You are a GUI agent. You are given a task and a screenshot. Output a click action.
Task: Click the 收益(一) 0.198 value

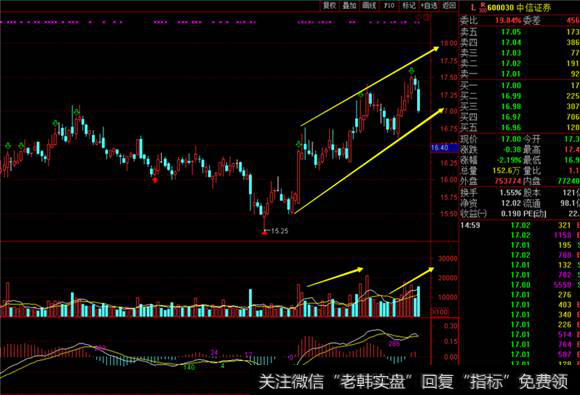coord(511,213)
